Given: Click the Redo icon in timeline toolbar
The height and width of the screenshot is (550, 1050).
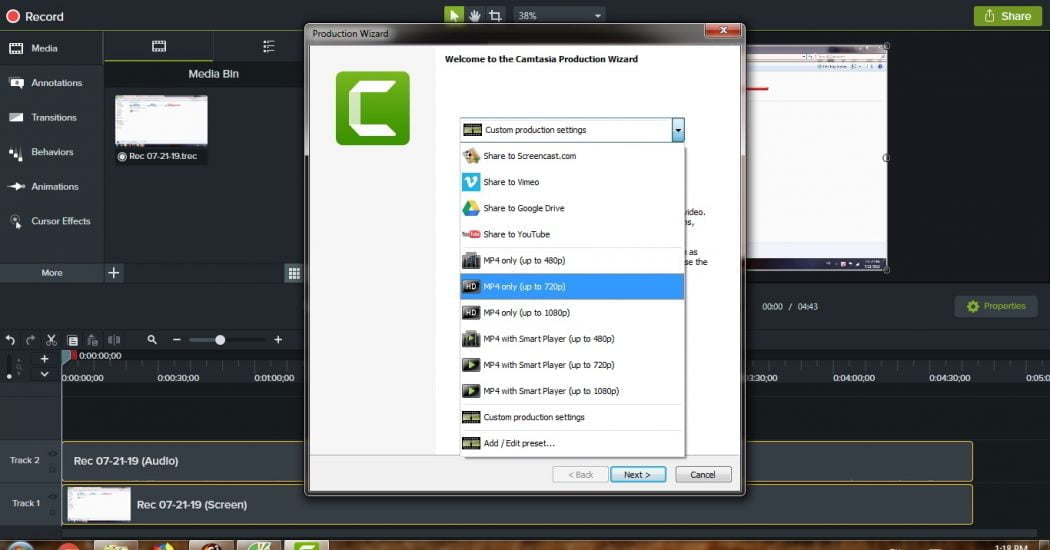Looking at the screenshot, I should pos(31,340).
